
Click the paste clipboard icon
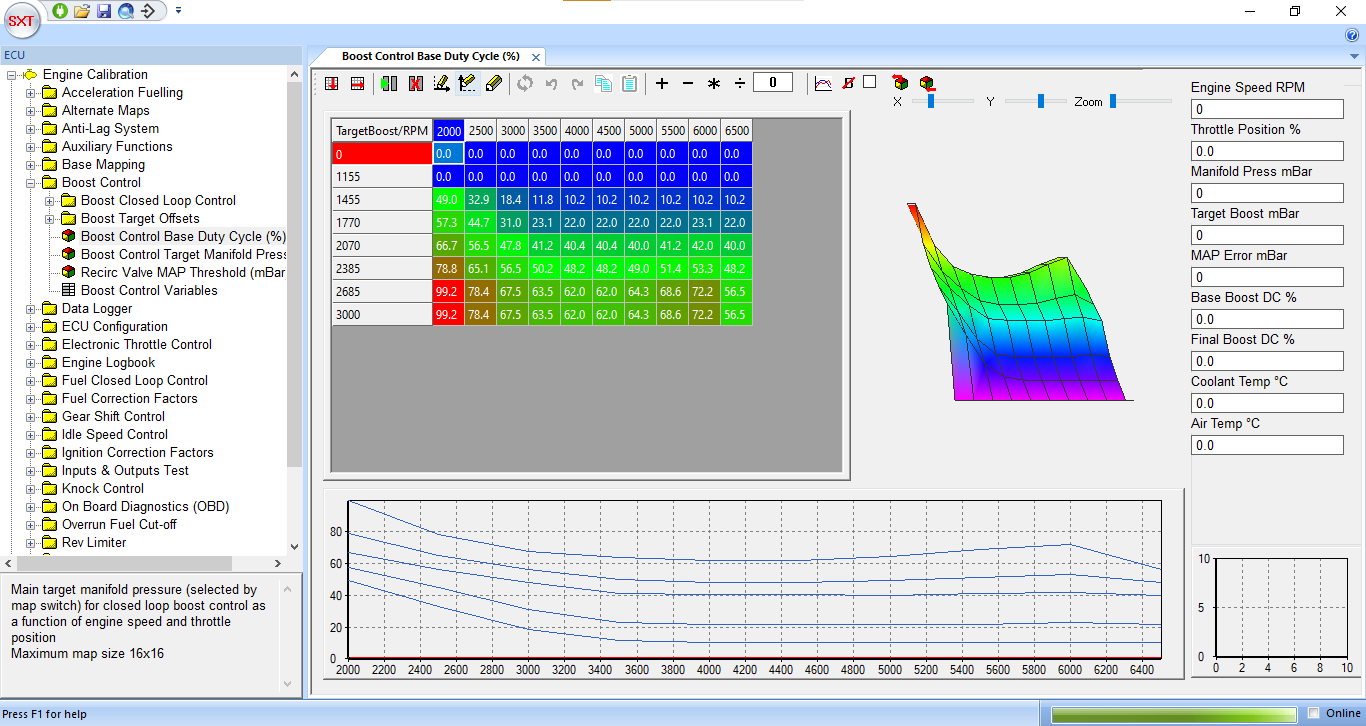[x=629, y=84]
